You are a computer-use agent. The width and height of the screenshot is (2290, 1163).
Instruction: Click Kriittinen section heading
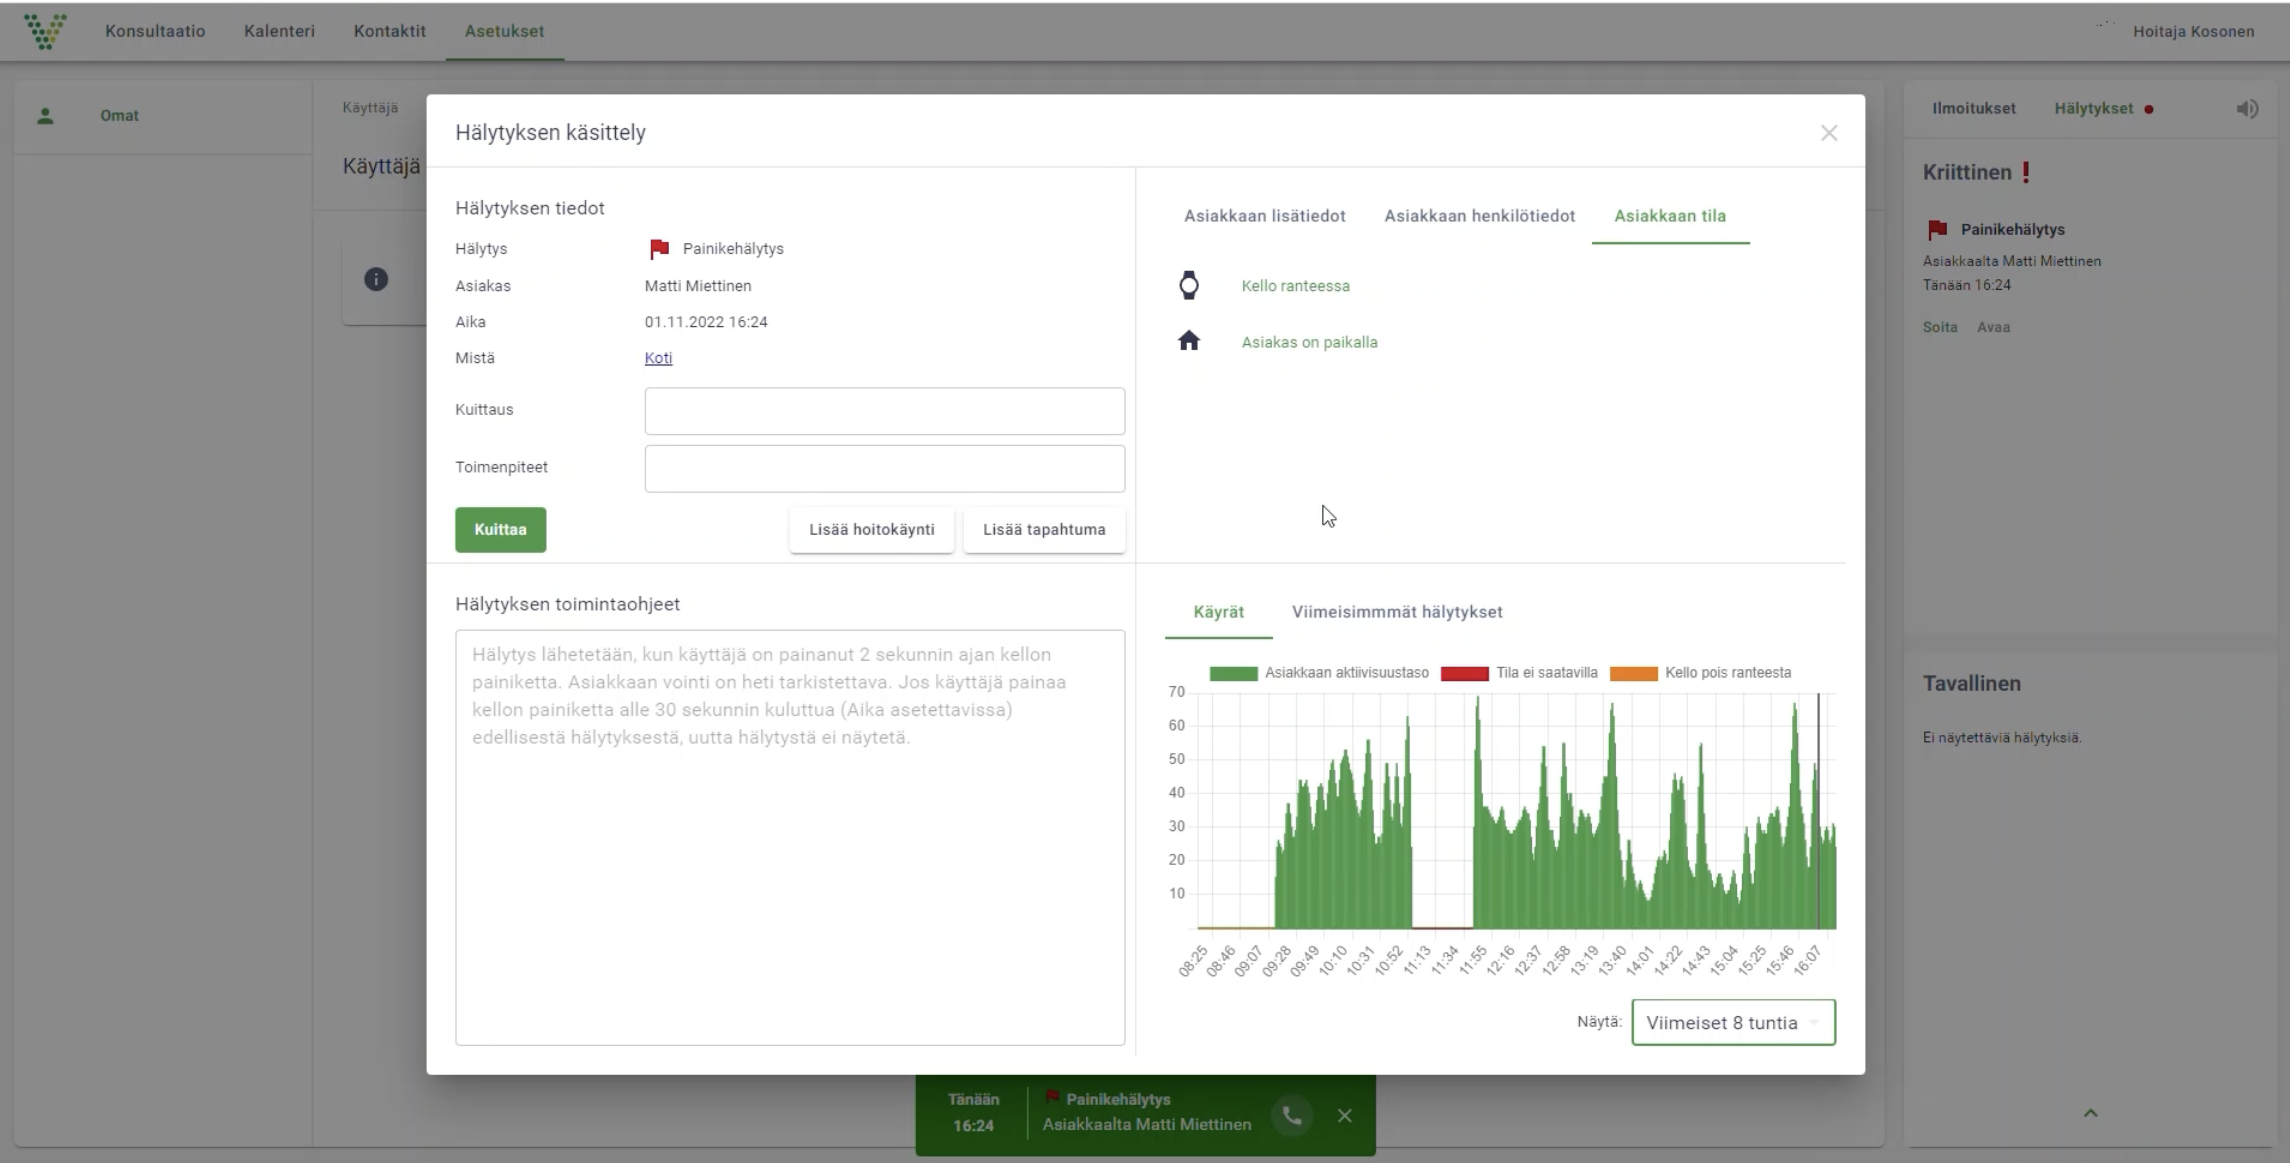tap(1966, 172)
